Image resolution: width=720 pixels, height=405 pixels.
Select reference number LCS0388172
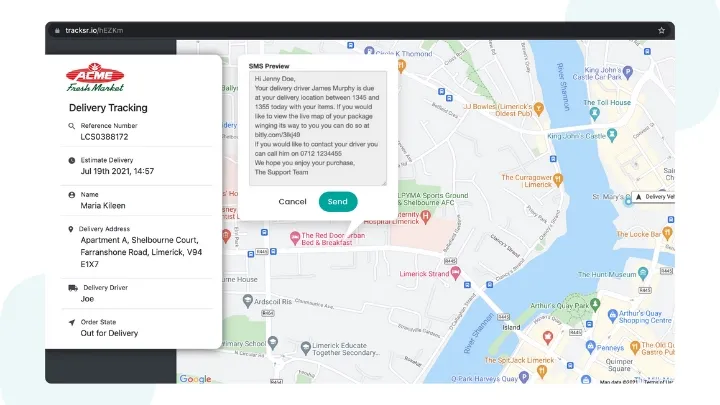pos(104,137)
